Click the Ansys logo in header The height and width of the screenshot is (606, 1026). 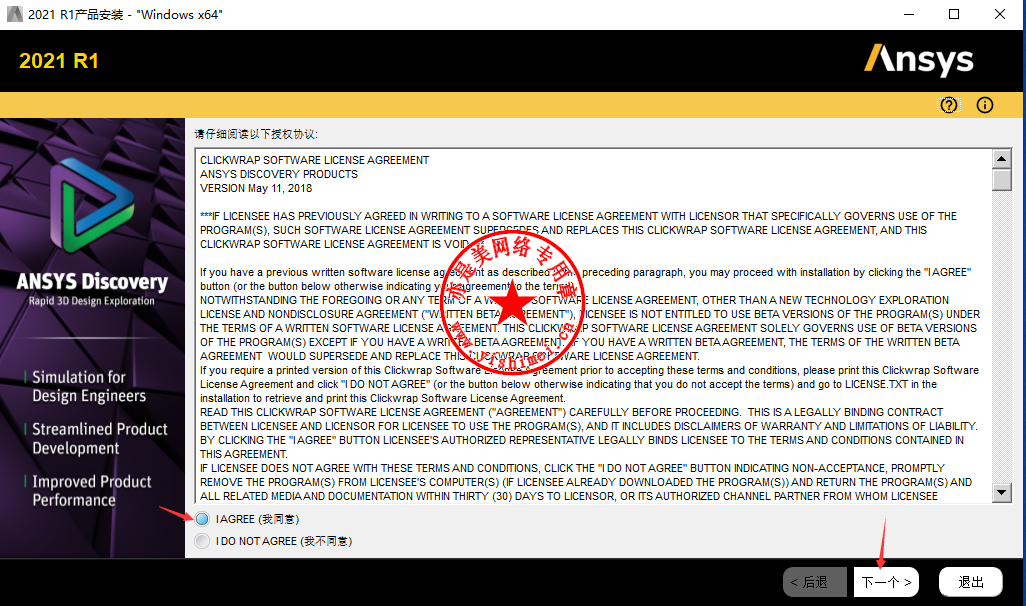click(919, 60)
